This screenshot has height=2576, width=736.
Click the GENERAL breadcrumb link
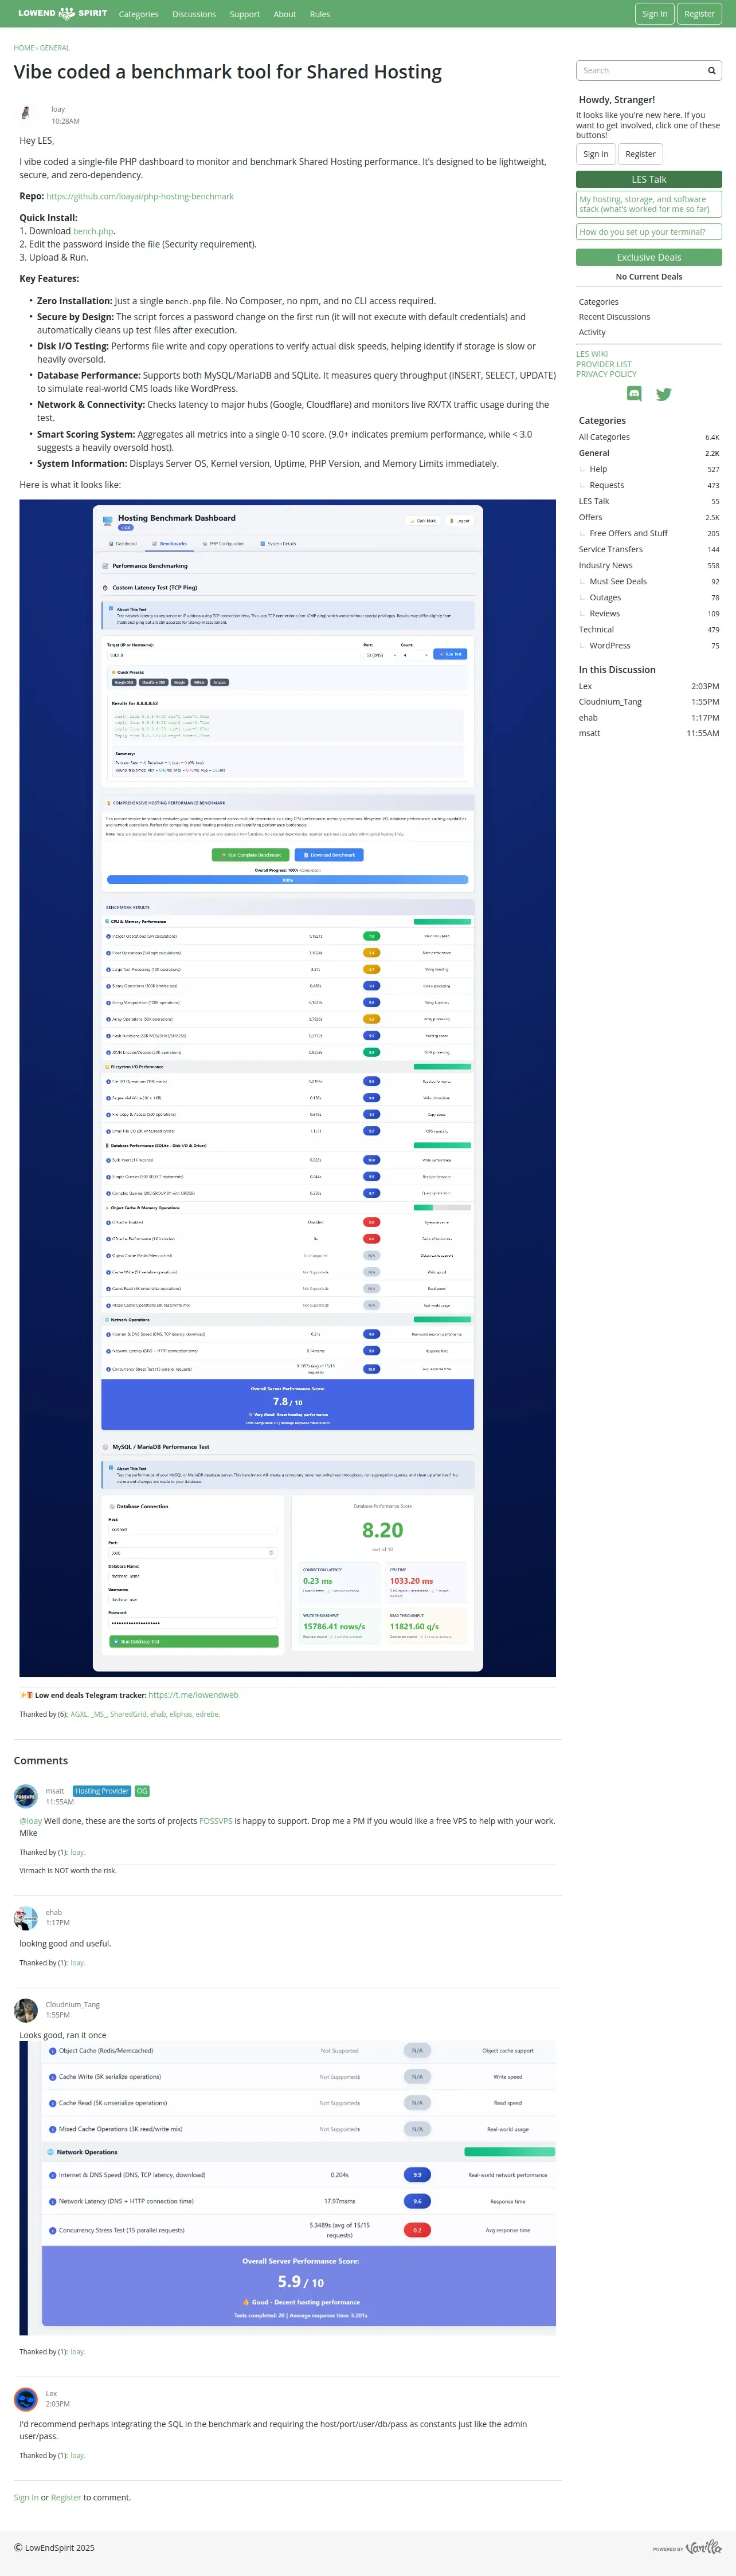pyautogui.click(x=55, y=48)
